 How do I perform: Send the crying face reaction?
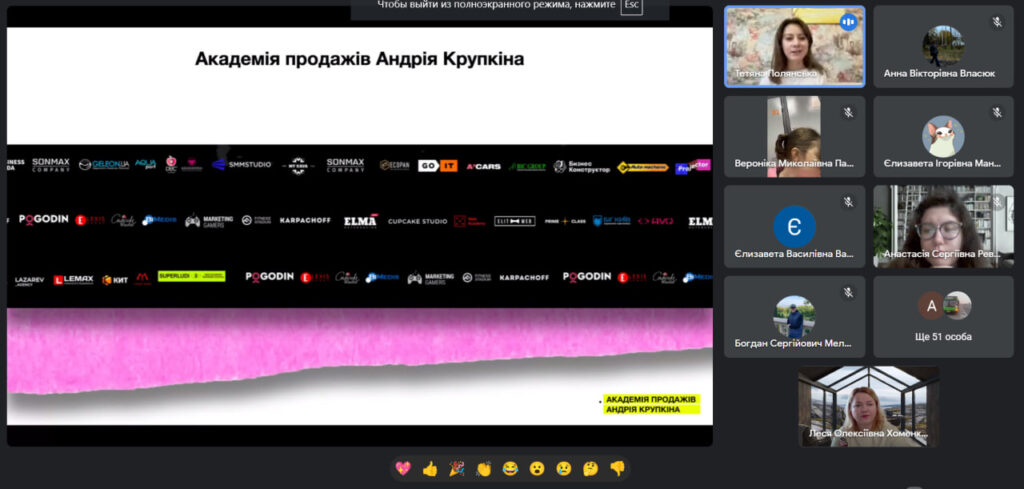tap(564, 468)
